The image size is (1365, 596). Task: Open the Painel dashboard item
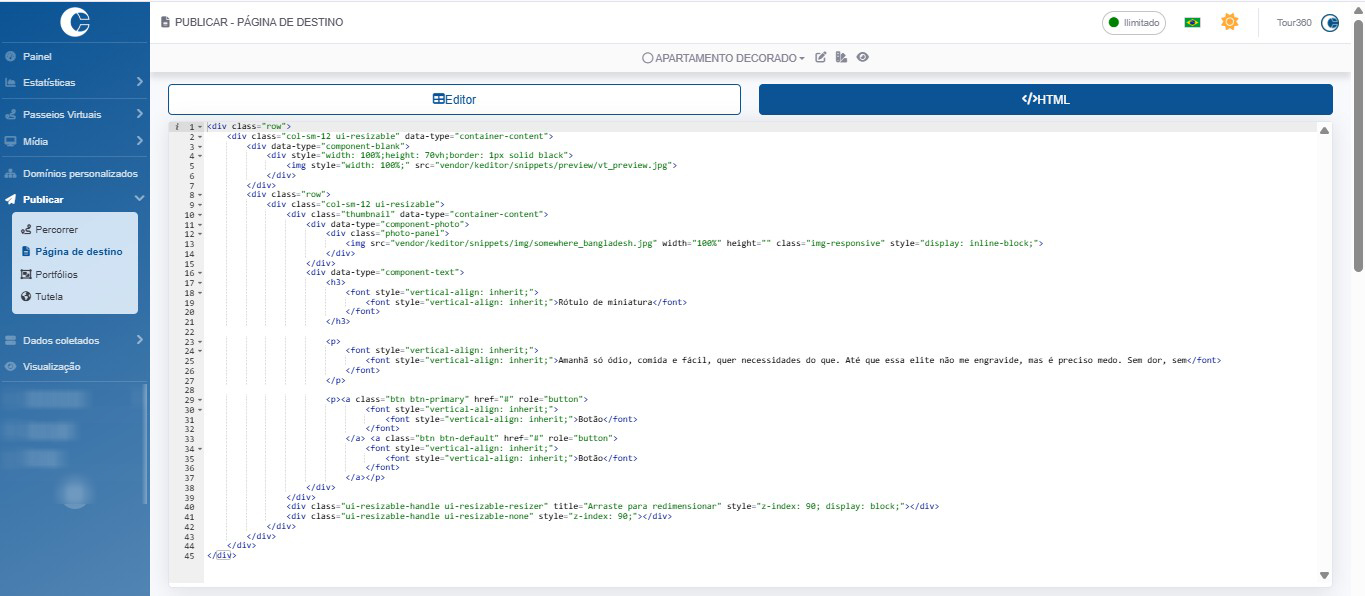pyautogui.click(x=37, y=57)
